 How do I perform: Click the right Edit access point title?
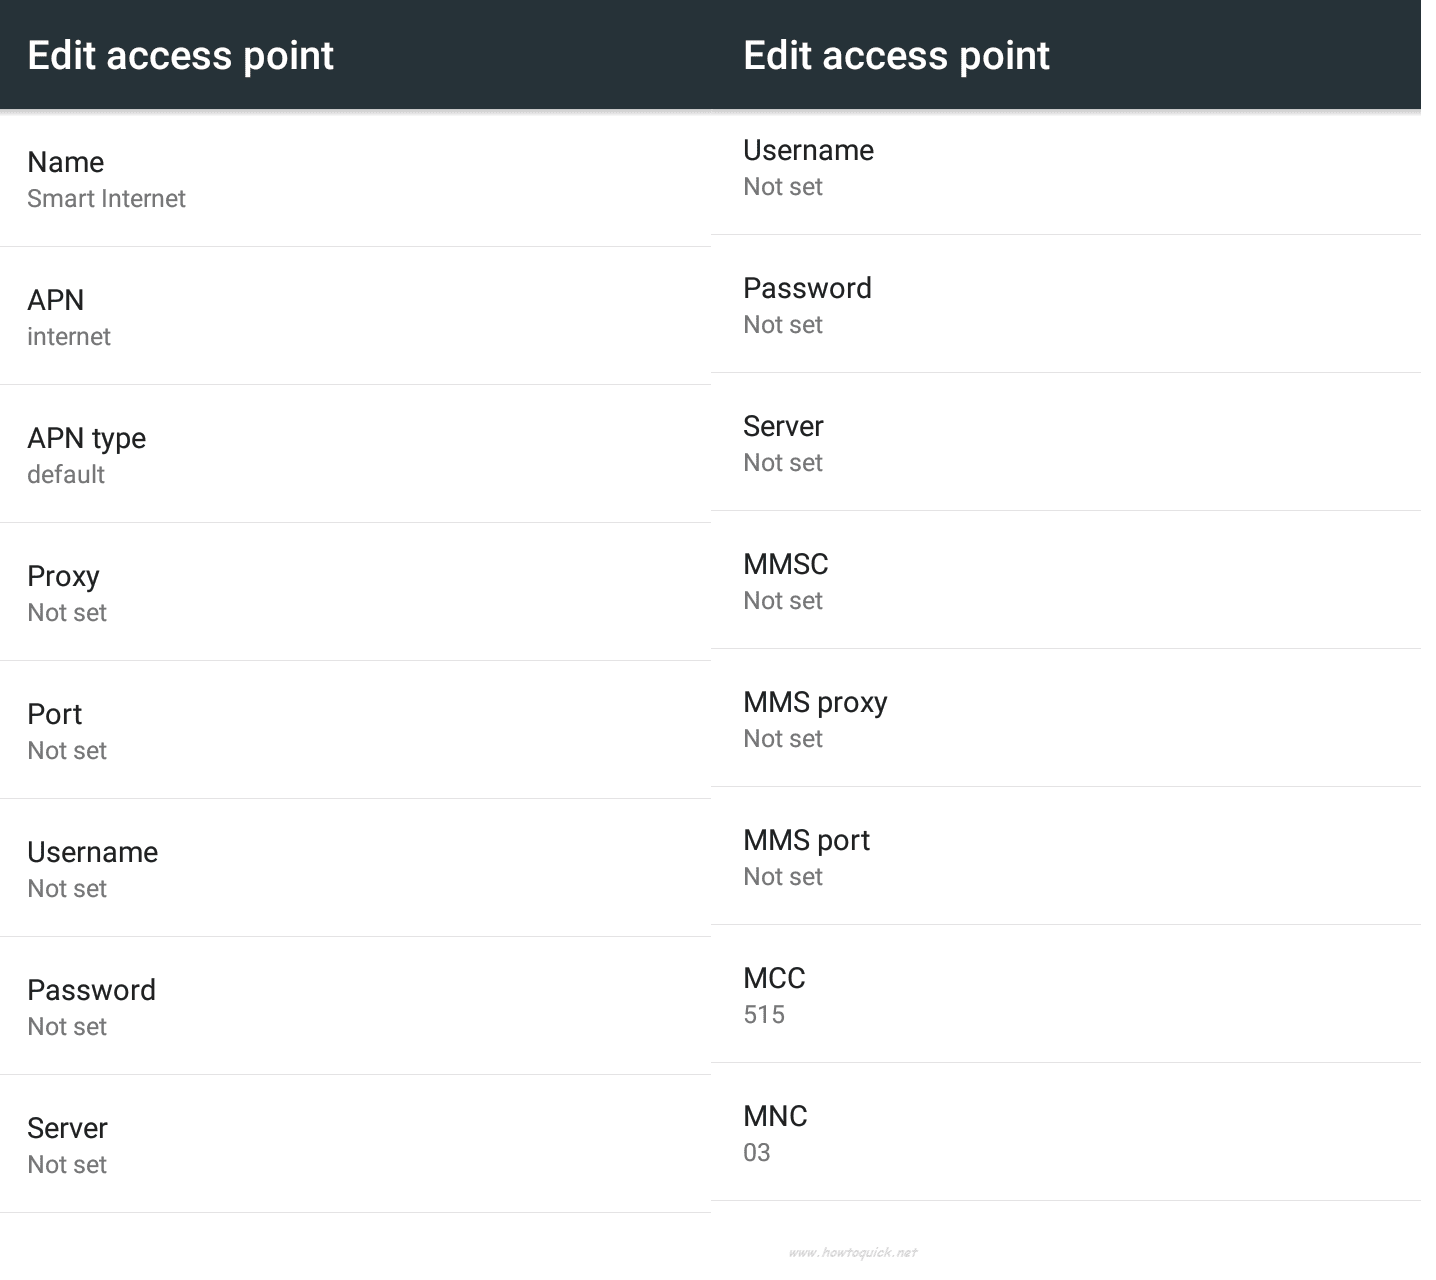pos(897,55)
